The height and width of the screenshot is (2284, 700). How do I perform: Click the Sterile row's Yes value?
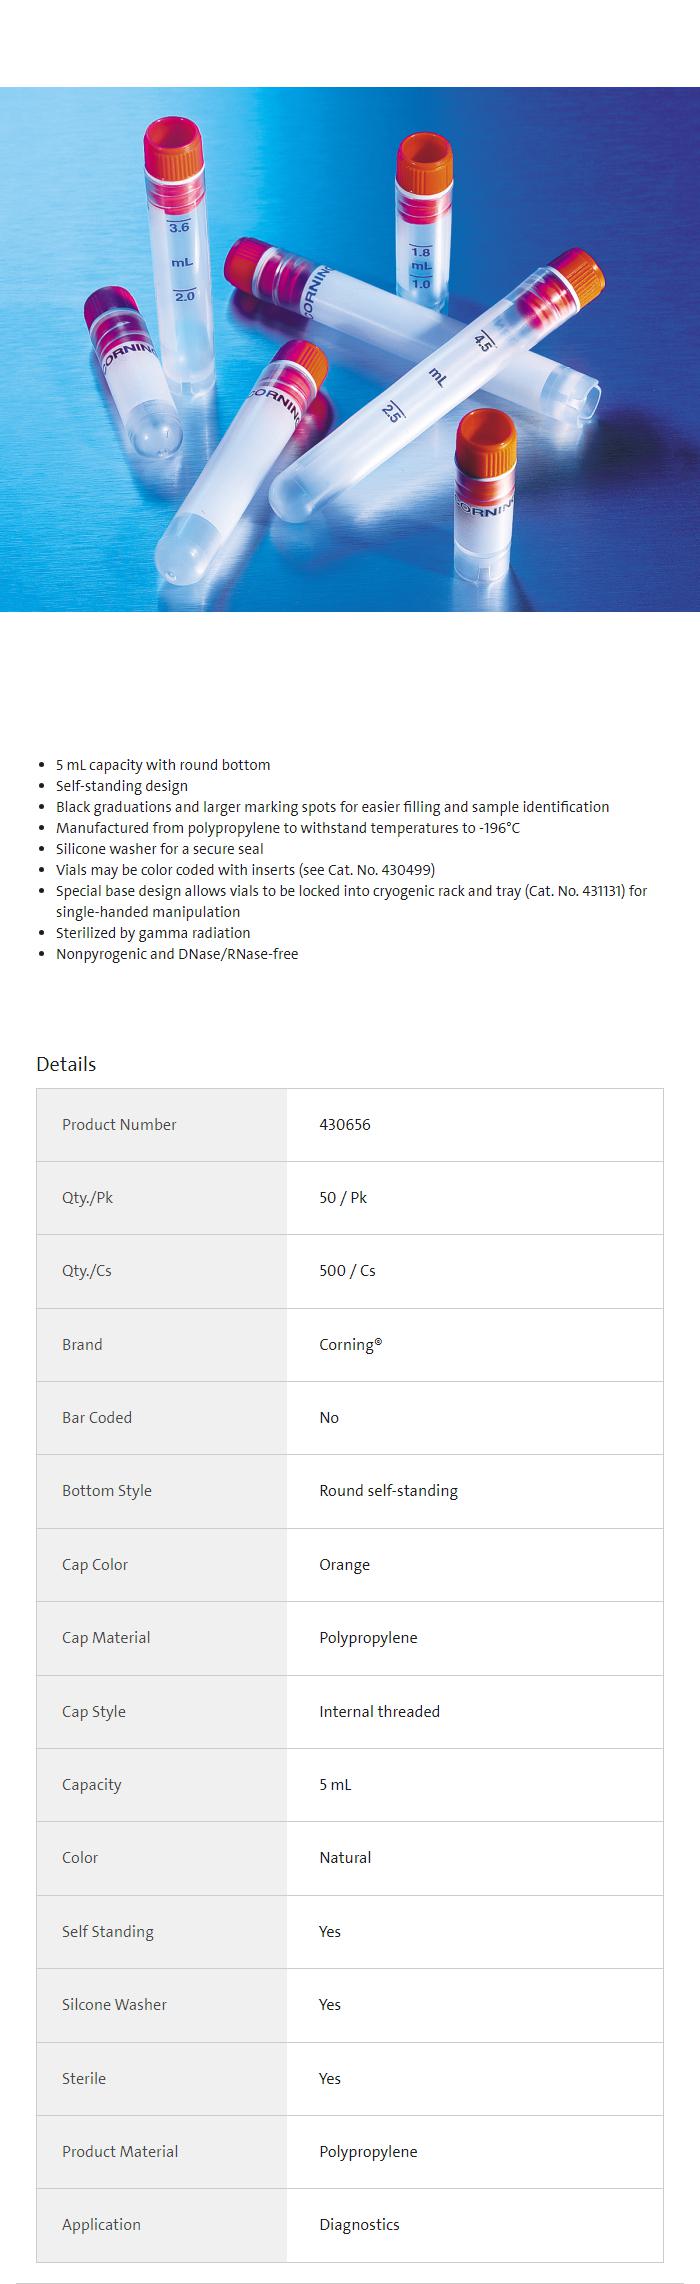coord(330,2078)
